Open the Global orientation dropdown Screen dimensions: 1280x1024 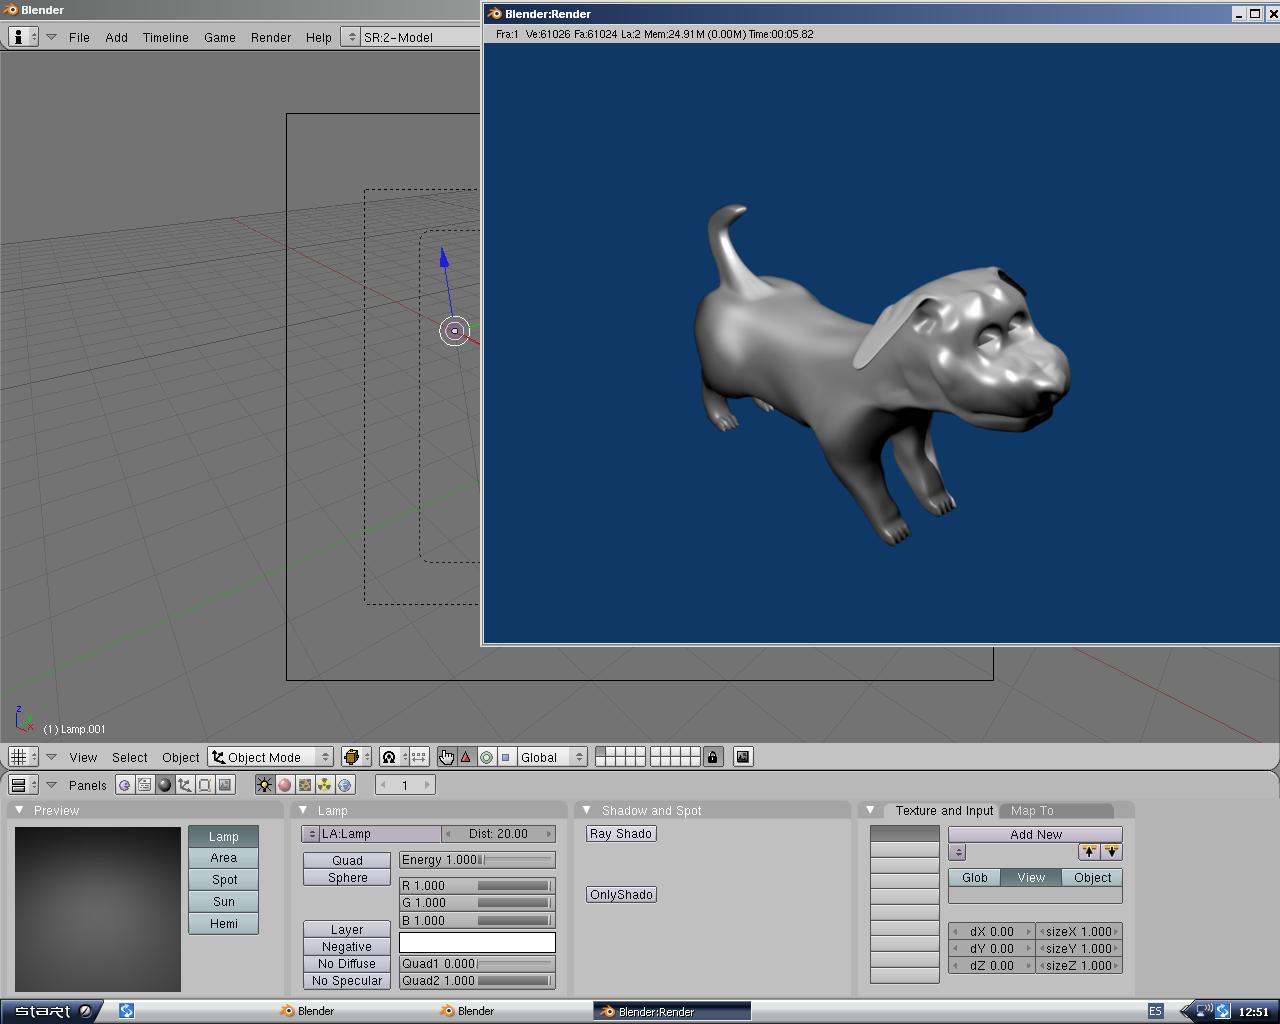coord(551,757)
